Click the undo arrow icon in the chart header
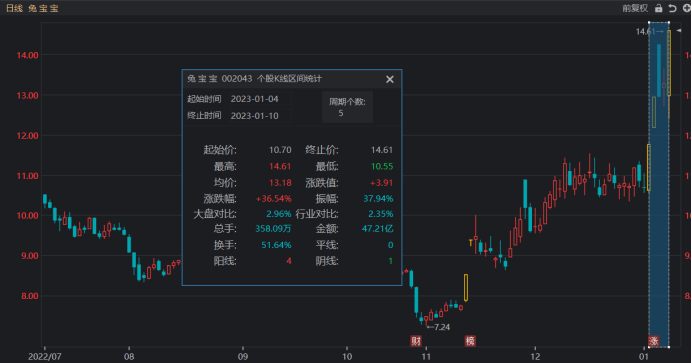Viewport: 692px width, 363px height. tap(672, 8)
